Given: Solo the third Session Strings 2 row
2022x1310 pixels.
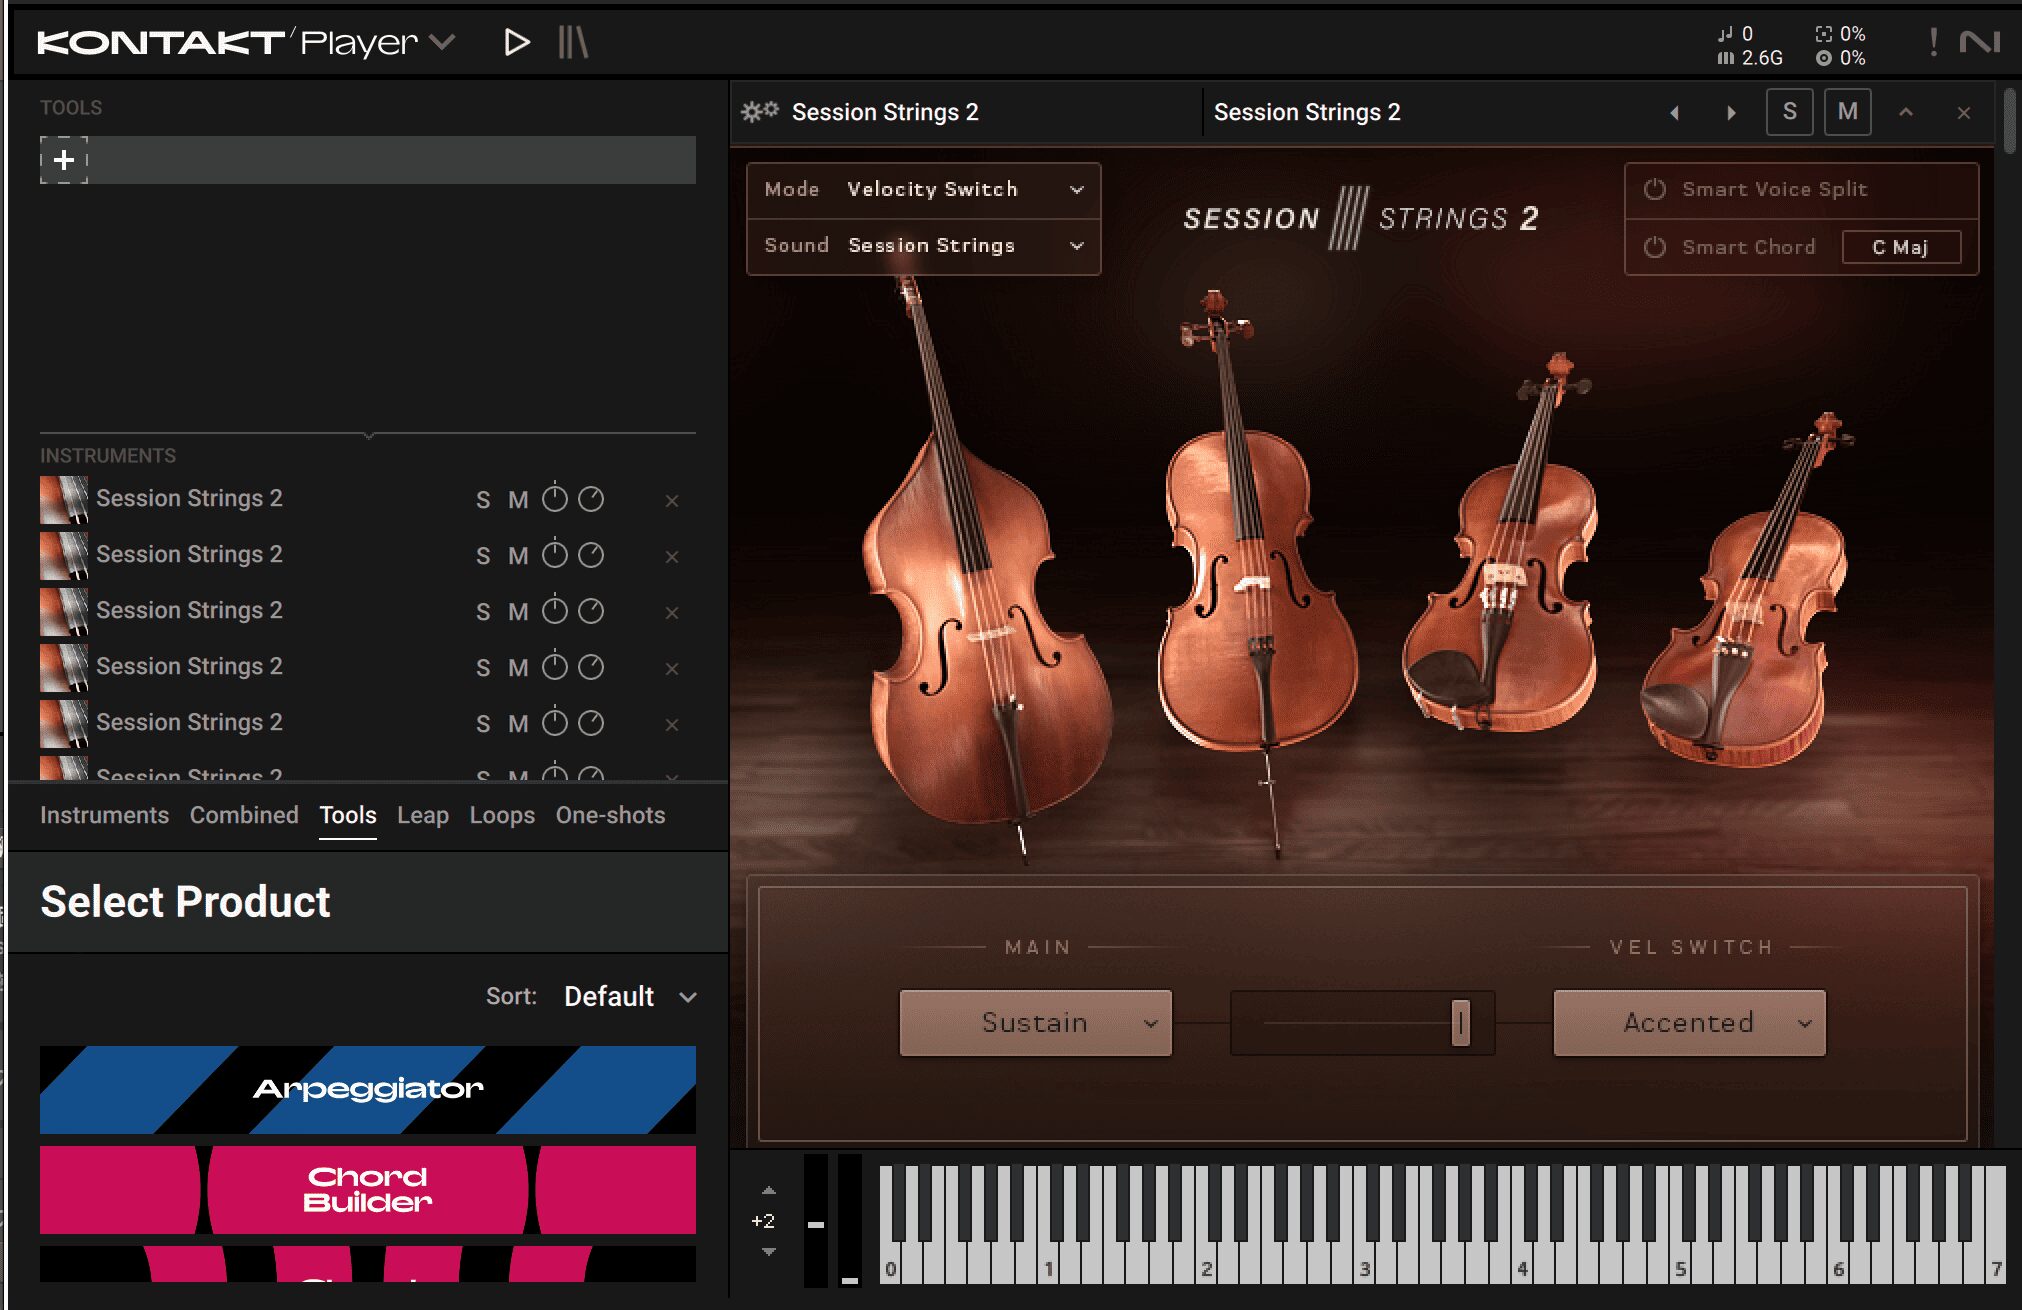Looking at the screenshot, I should tap(483, 612).
